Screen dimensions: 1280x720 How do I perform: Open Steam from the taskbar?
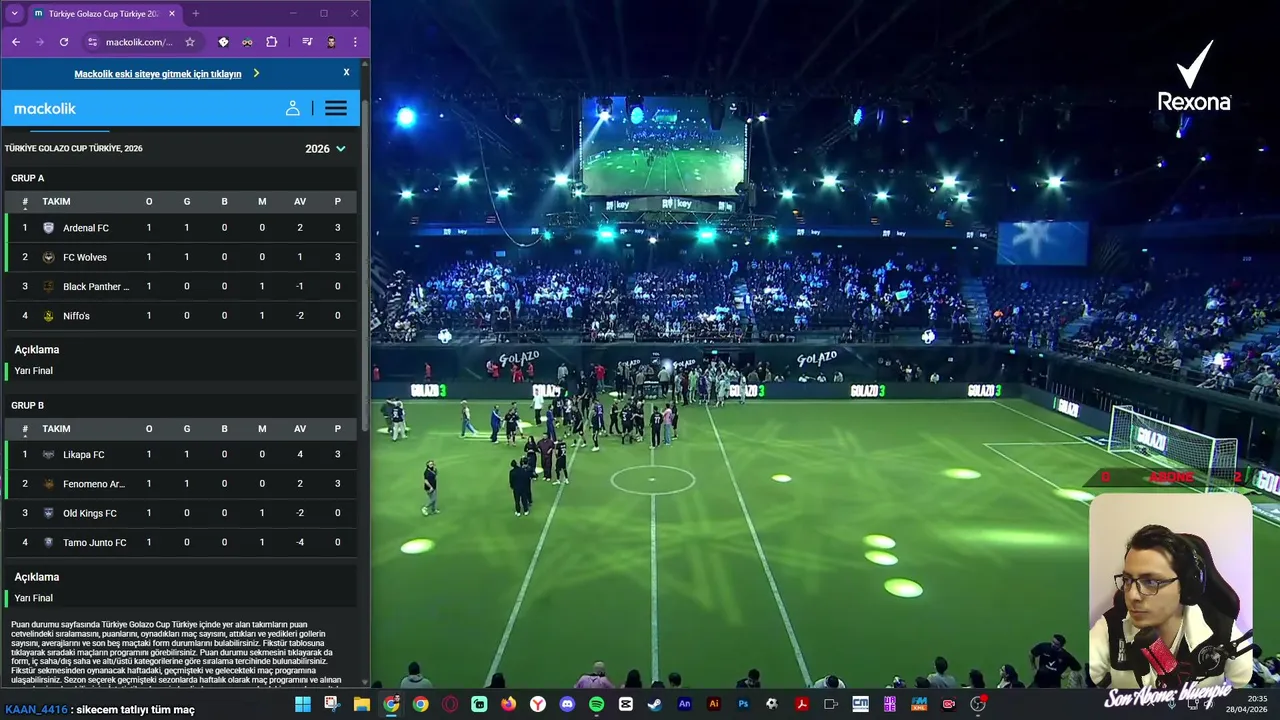click(655, 704)
